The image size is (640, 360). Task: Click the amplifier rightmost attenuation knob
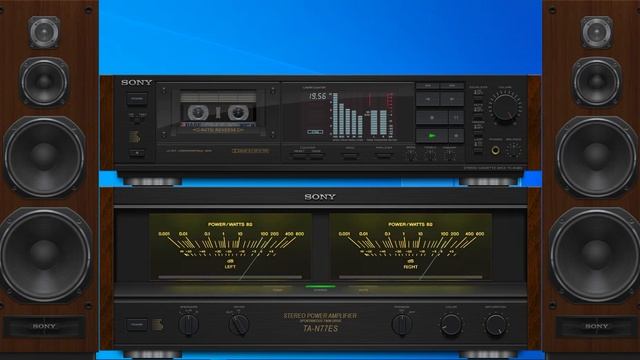pyautogui.click(x=496, y=324)
